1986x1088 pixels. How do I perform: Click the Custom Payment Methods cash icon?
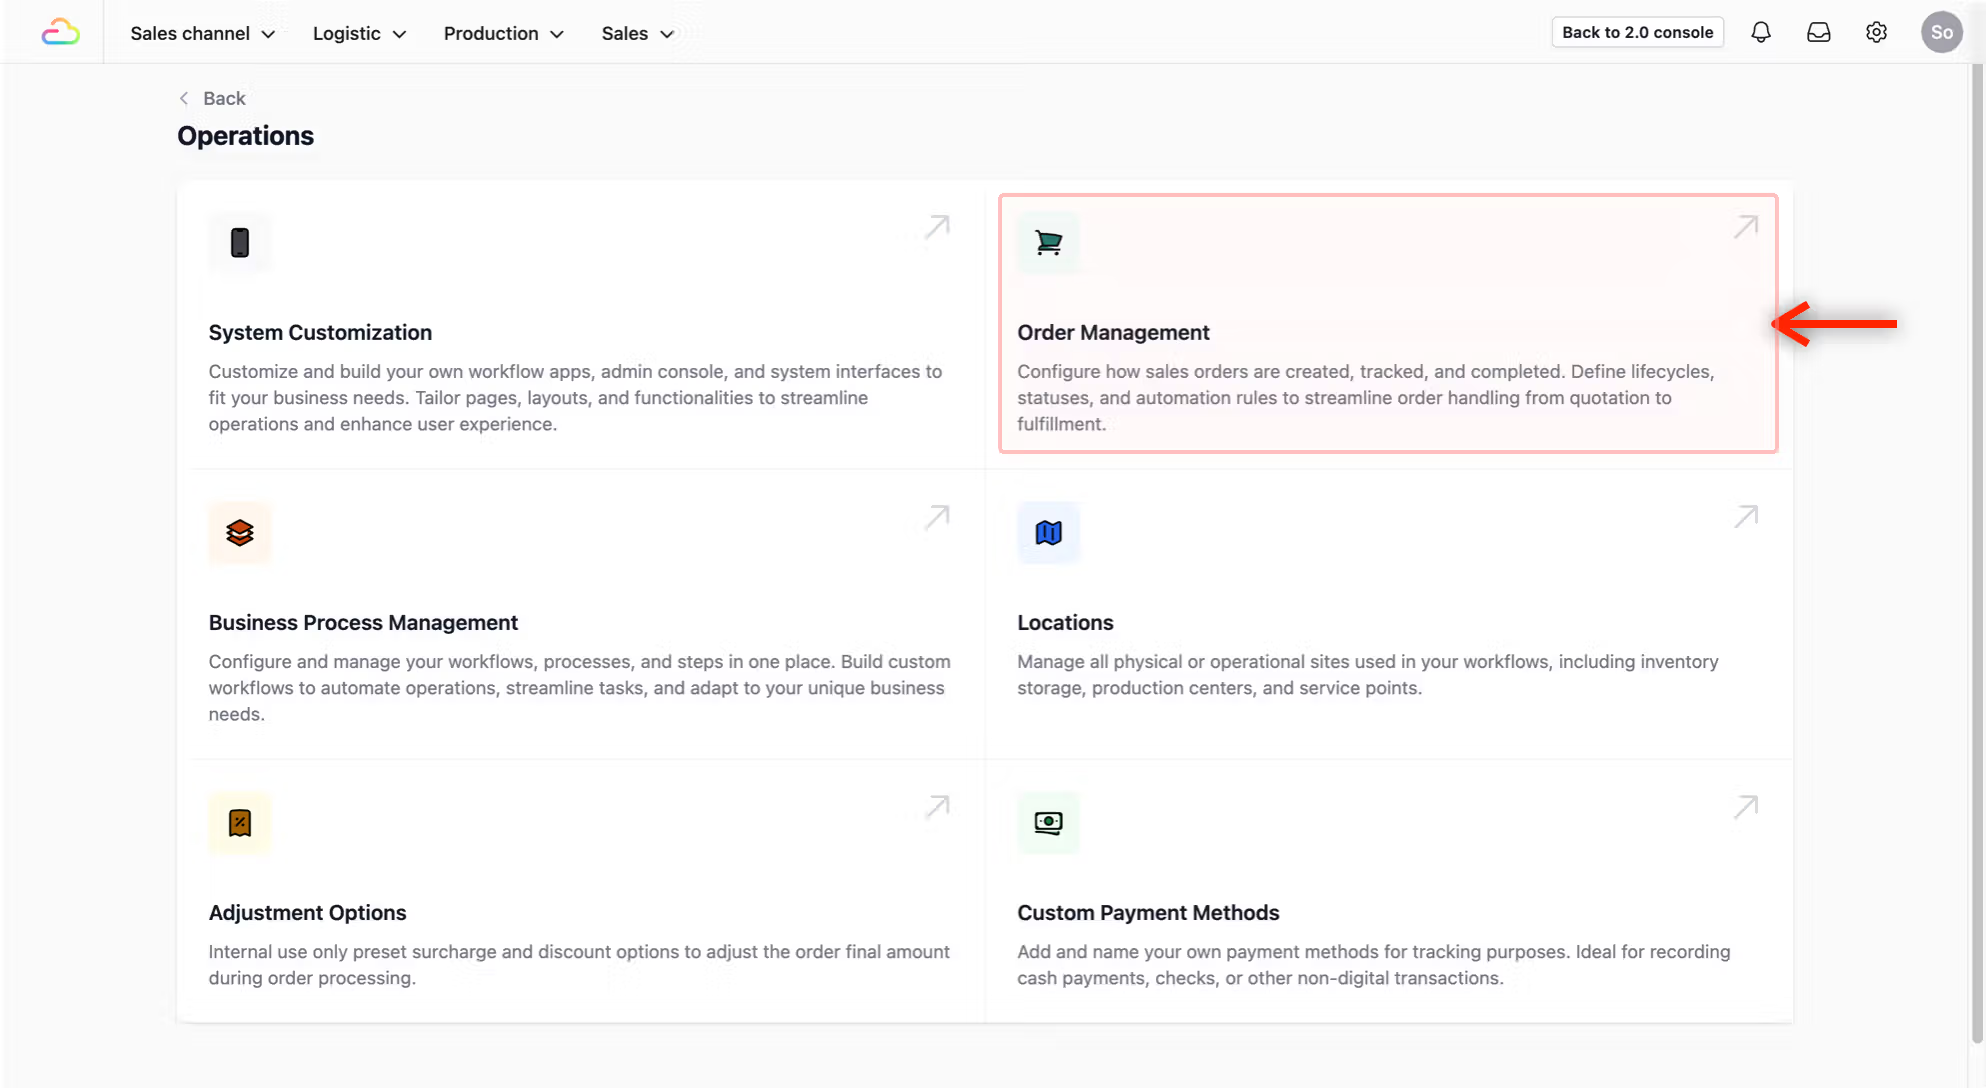point(1048,823)
